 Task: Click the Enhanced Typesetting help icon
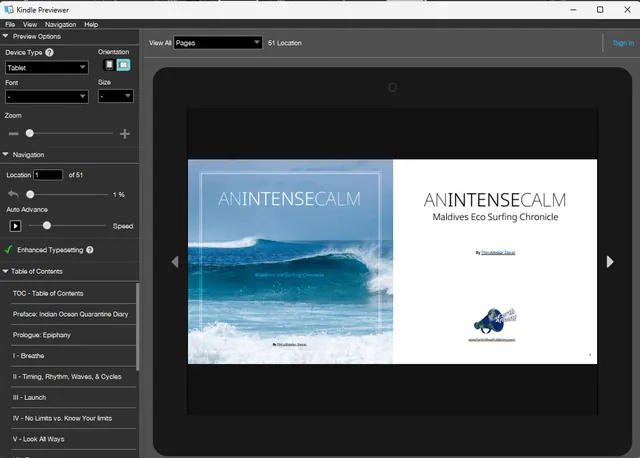90,250
